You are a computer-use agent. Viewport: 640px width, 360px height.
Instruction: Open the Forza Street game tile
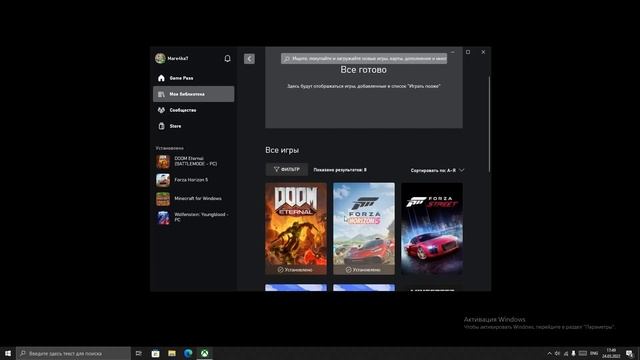pyautogui.click(x=432, y=229)
